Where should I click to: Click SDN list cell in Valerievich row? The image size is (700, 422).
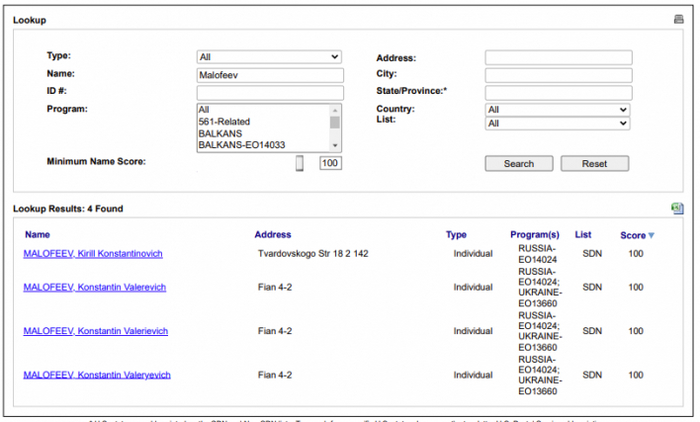pyautogui.click(x=592, y=331)
